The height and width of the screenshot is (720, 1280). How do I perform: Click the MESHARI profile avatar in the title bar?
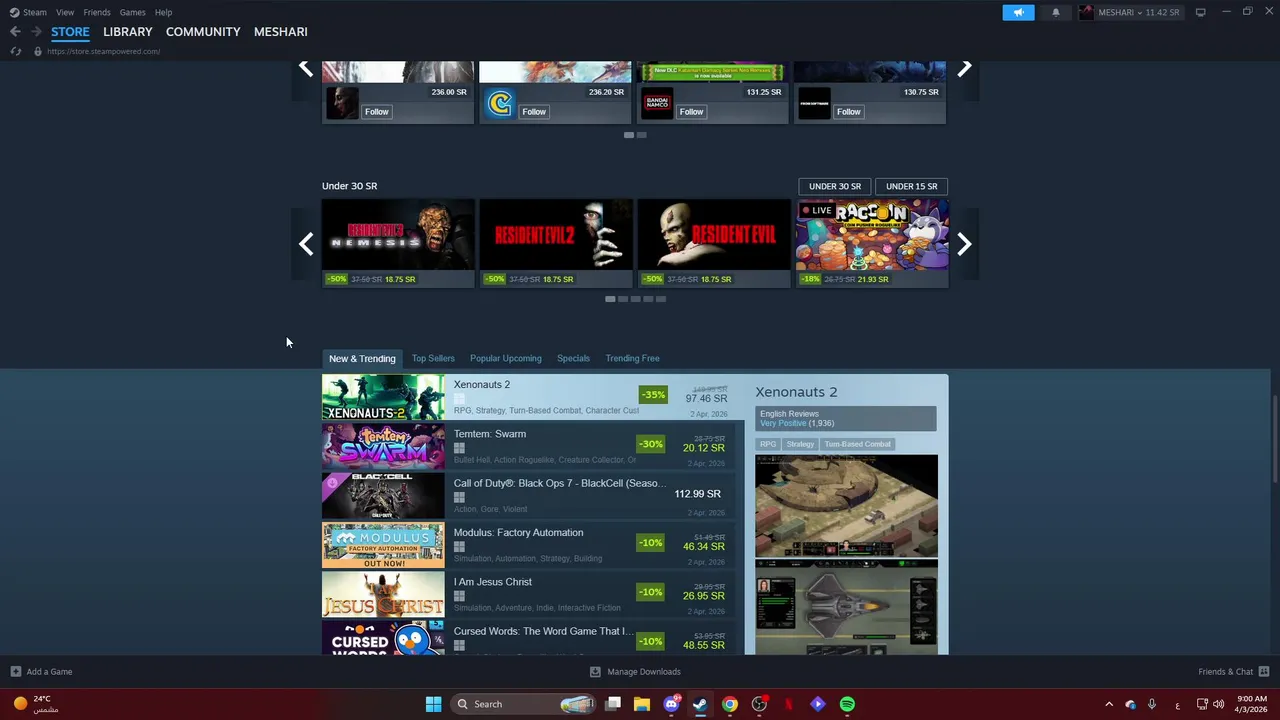click(1087, 12)
